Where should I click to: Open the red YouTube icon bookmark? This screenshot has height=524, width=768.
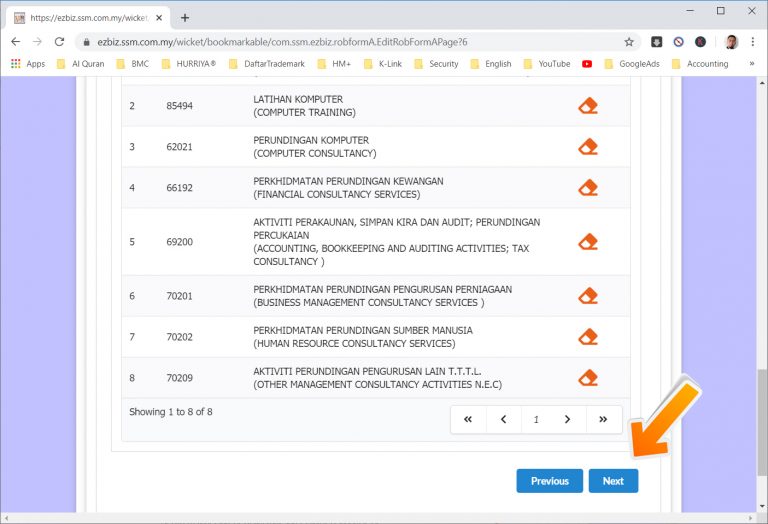click(587, 64)
